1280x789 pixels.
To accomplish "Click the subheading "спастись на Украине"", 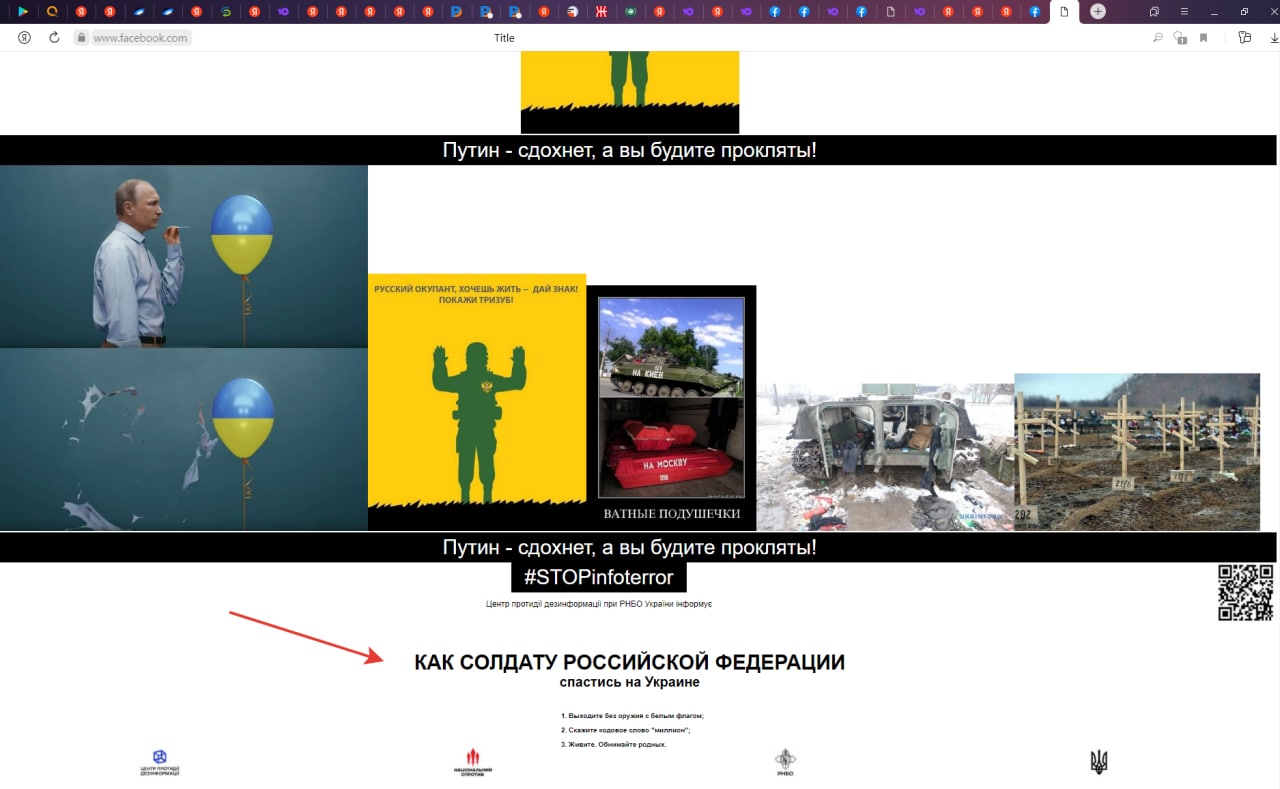I will click(630, 683).
